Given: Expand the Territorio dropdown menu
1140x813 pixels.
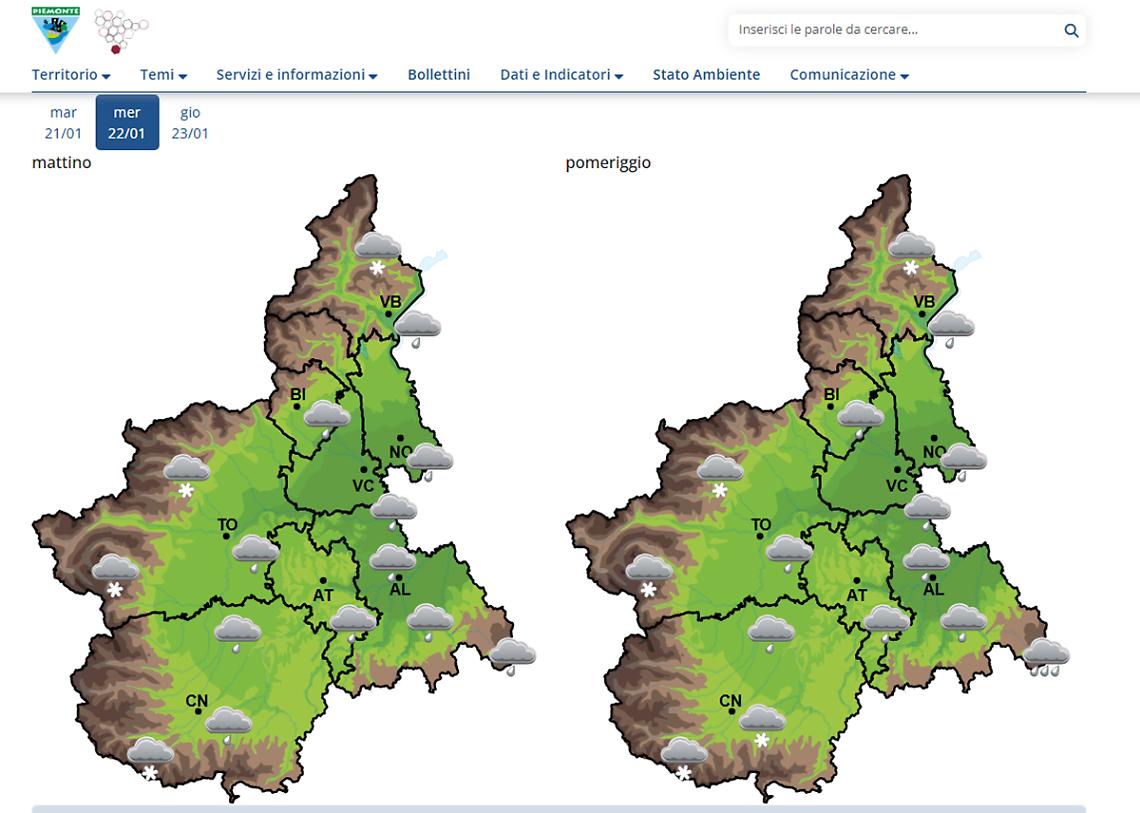Looking at the screenshot, I should point(71,75).
